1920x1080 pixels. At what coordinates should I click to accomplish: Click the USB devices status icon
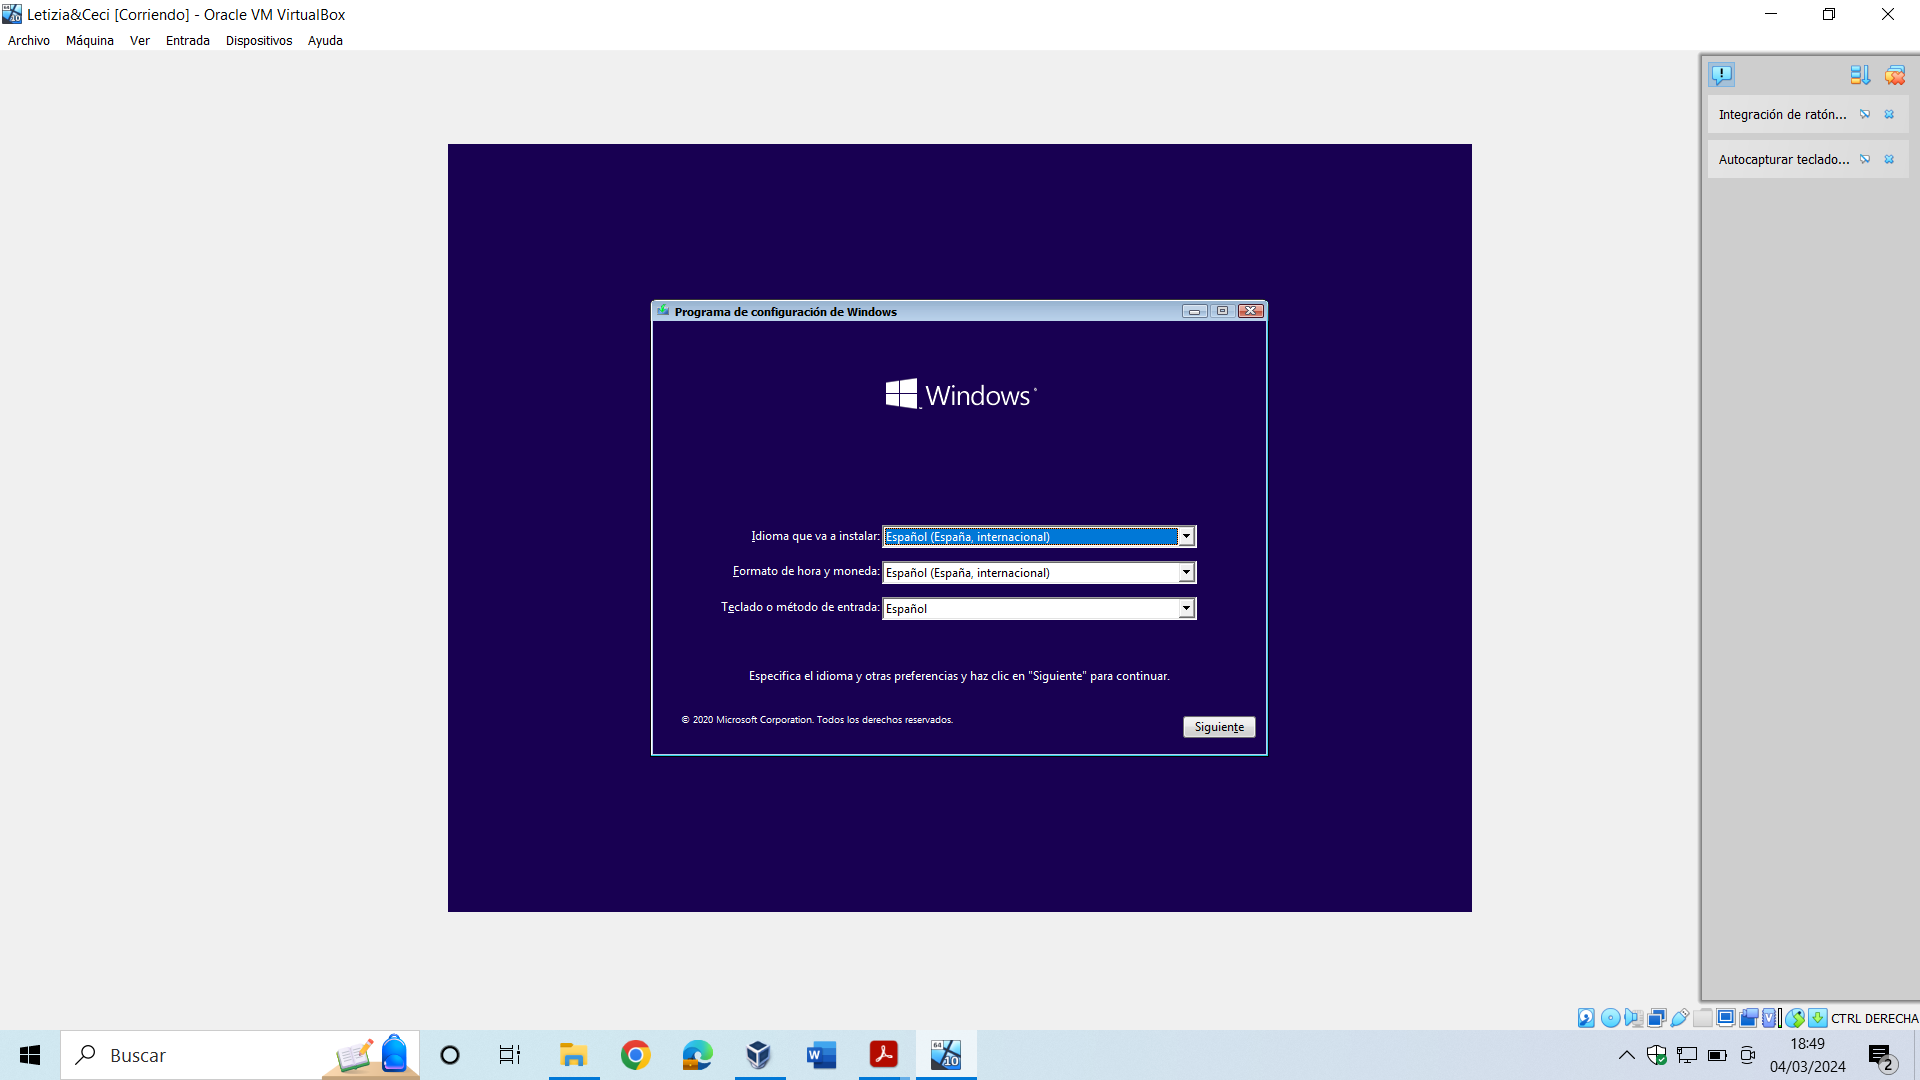coord(1680,1018)
